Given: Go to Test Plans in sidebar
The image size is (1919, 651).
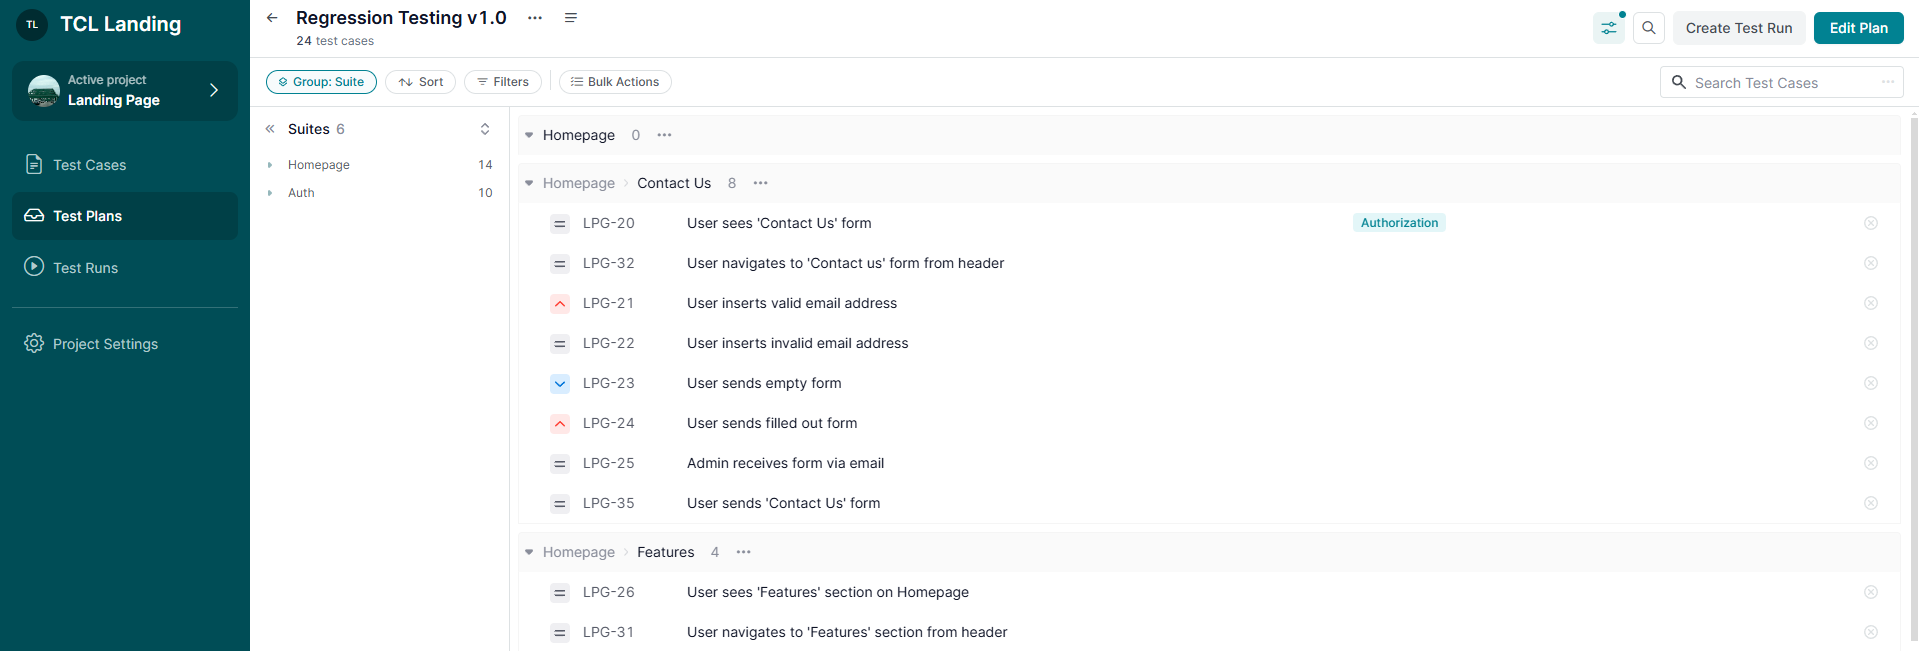Looking at the screenshot, I should coord(125,216).
